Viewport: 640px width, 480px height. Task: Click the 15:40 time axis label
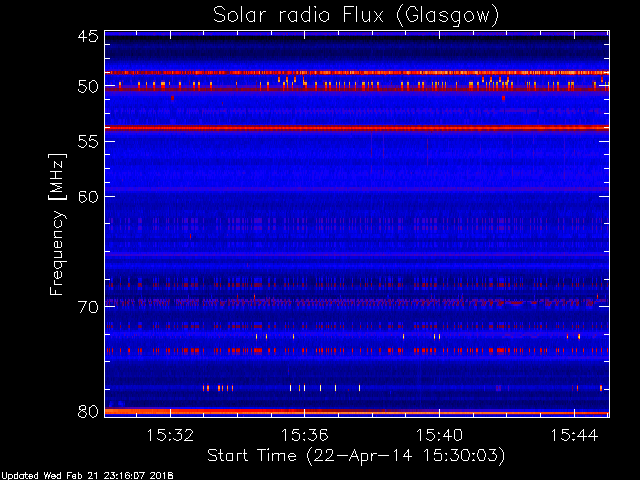click(x=439, y=435)
